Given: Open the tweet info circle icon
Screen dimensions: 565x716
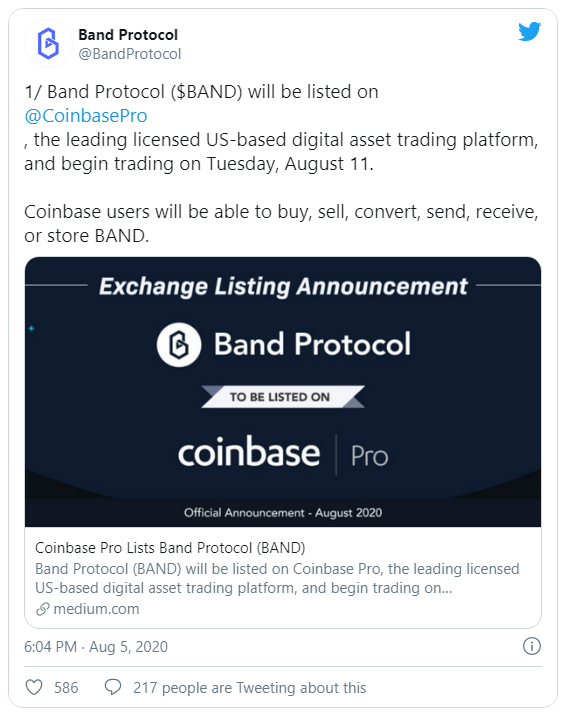Looking at the screenshot, I should (532, 646).
